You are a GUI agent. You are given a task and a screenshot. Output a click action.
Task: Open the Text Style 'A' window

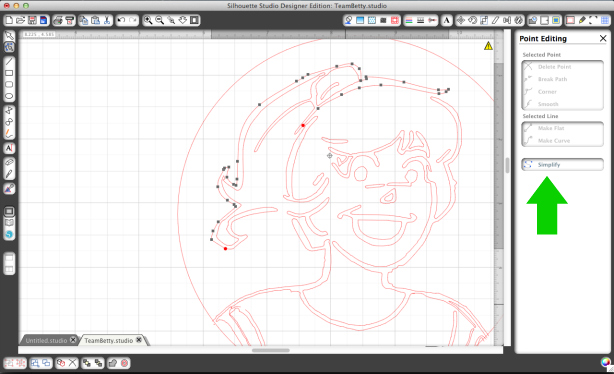[x=446, y=20]
